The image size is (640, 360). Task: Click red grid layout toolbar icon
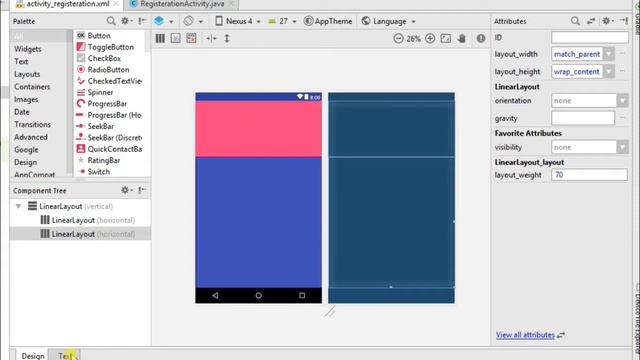tap(191, 38)
